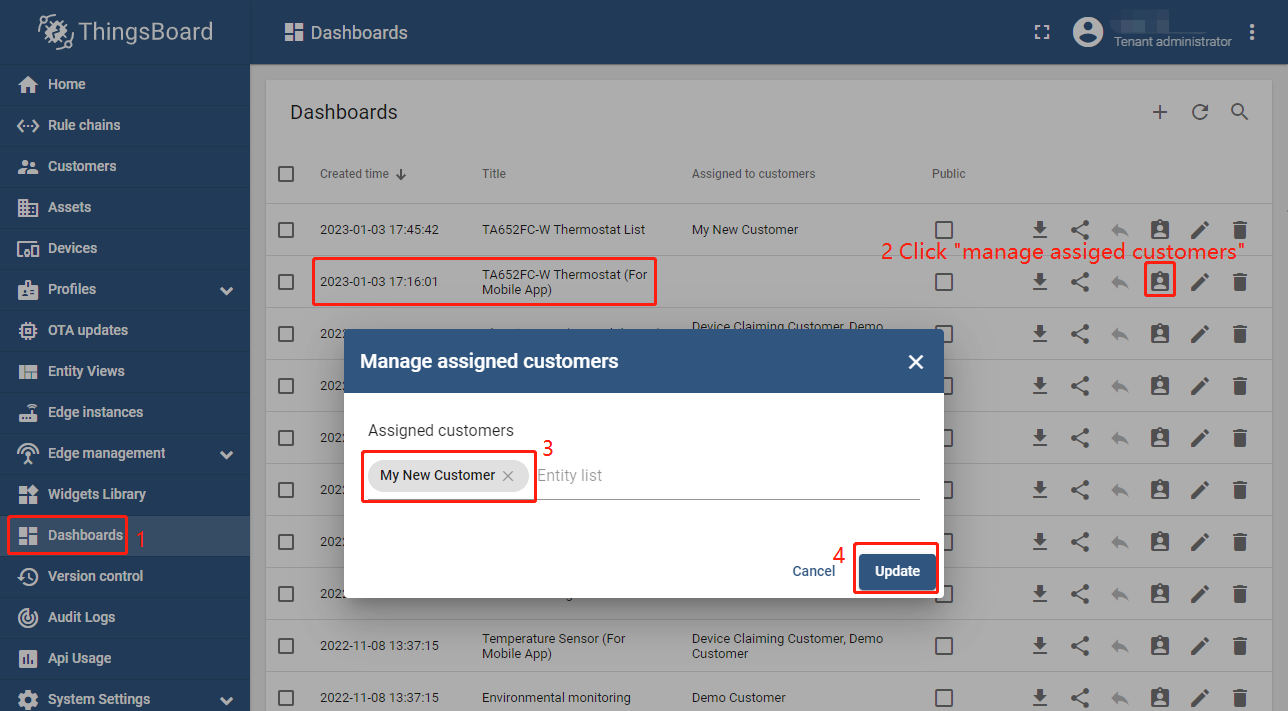
Task: Tick the select-all checkbox in table header
Action: point(286,174)
